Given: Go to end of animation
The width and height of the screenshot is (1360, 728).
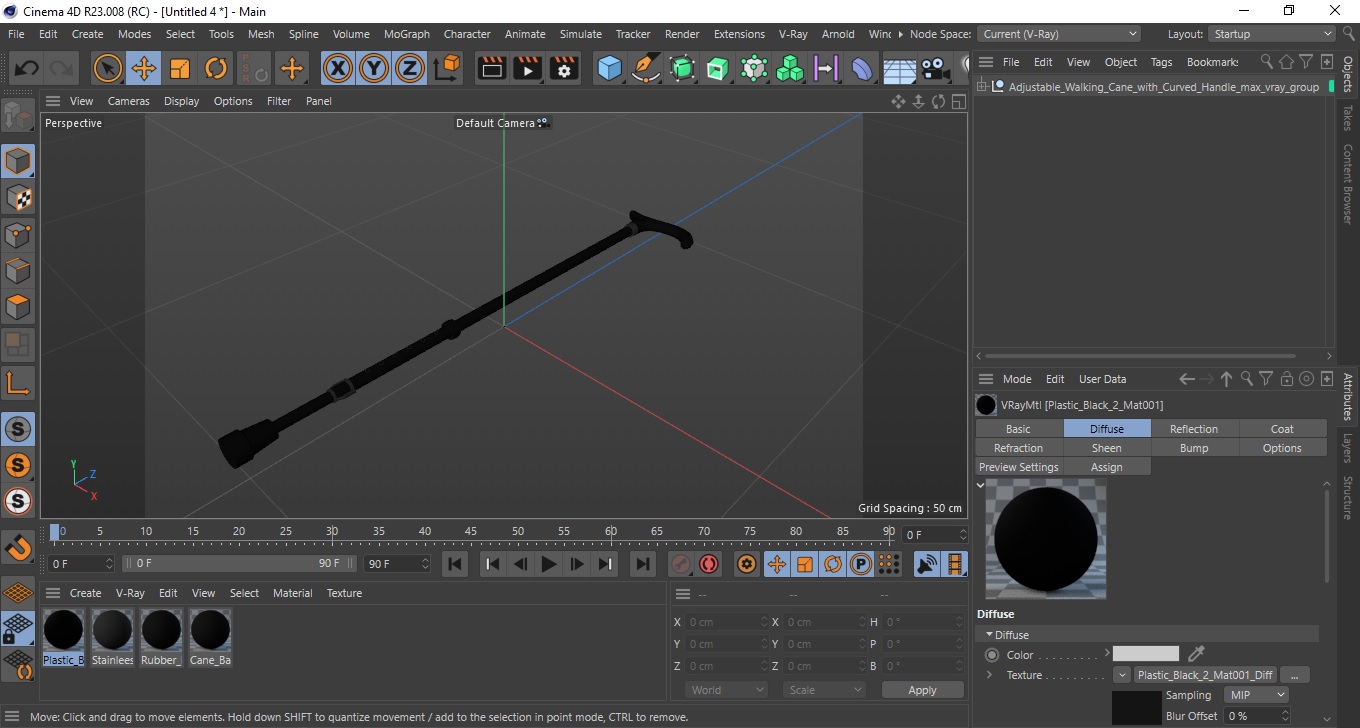Looking at the screenshot, I should (x=643, y=564).
